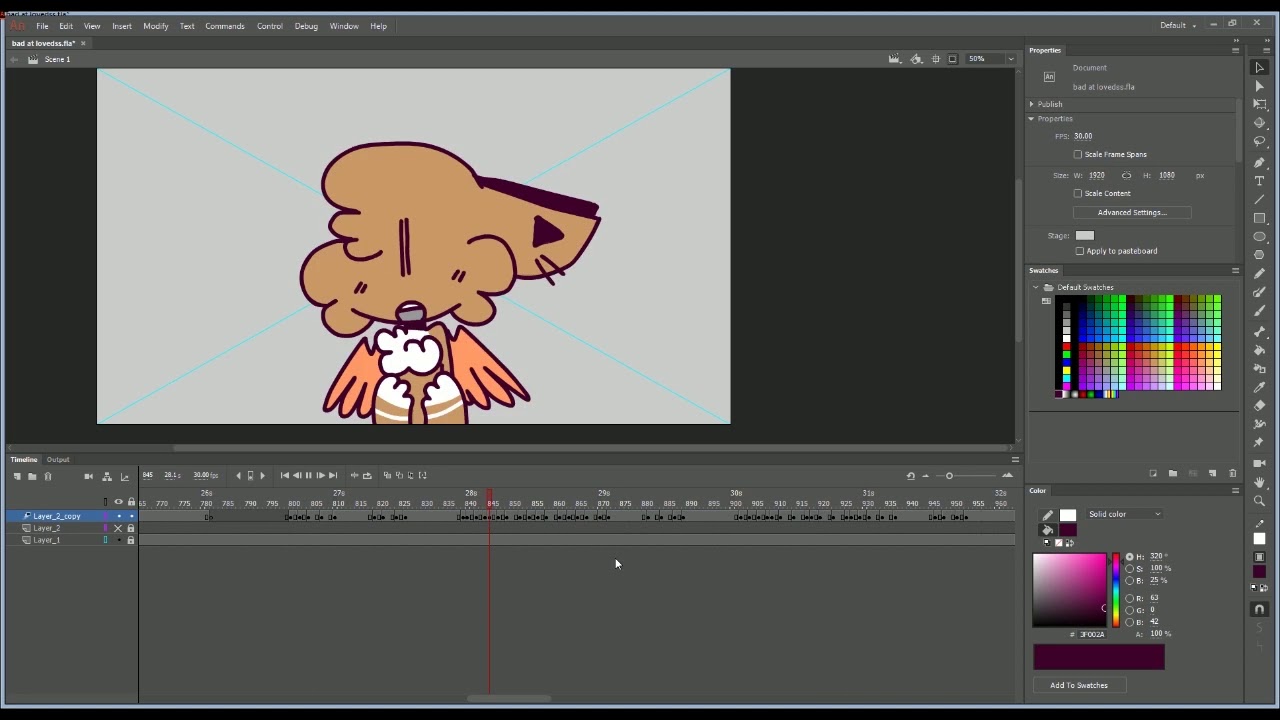The image size is (1280, 720).
Task: Enable the Scale Content checkbox
Action: [x=1078, y=193]
